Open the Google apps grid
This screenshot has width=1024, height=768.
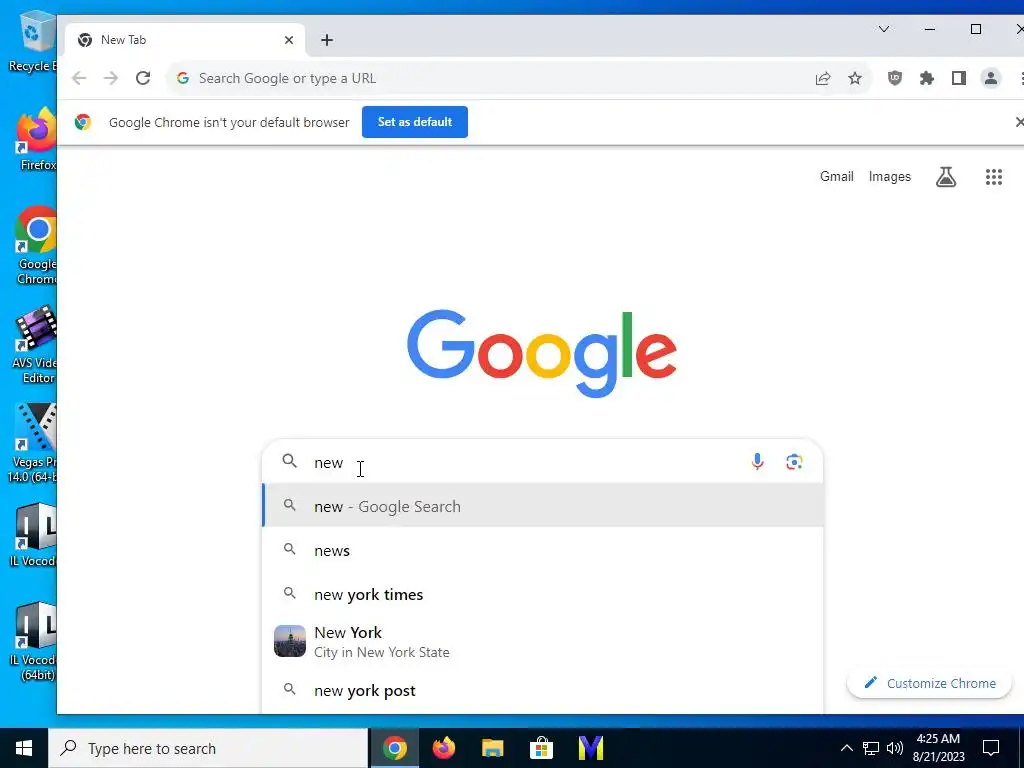(994, 176)
